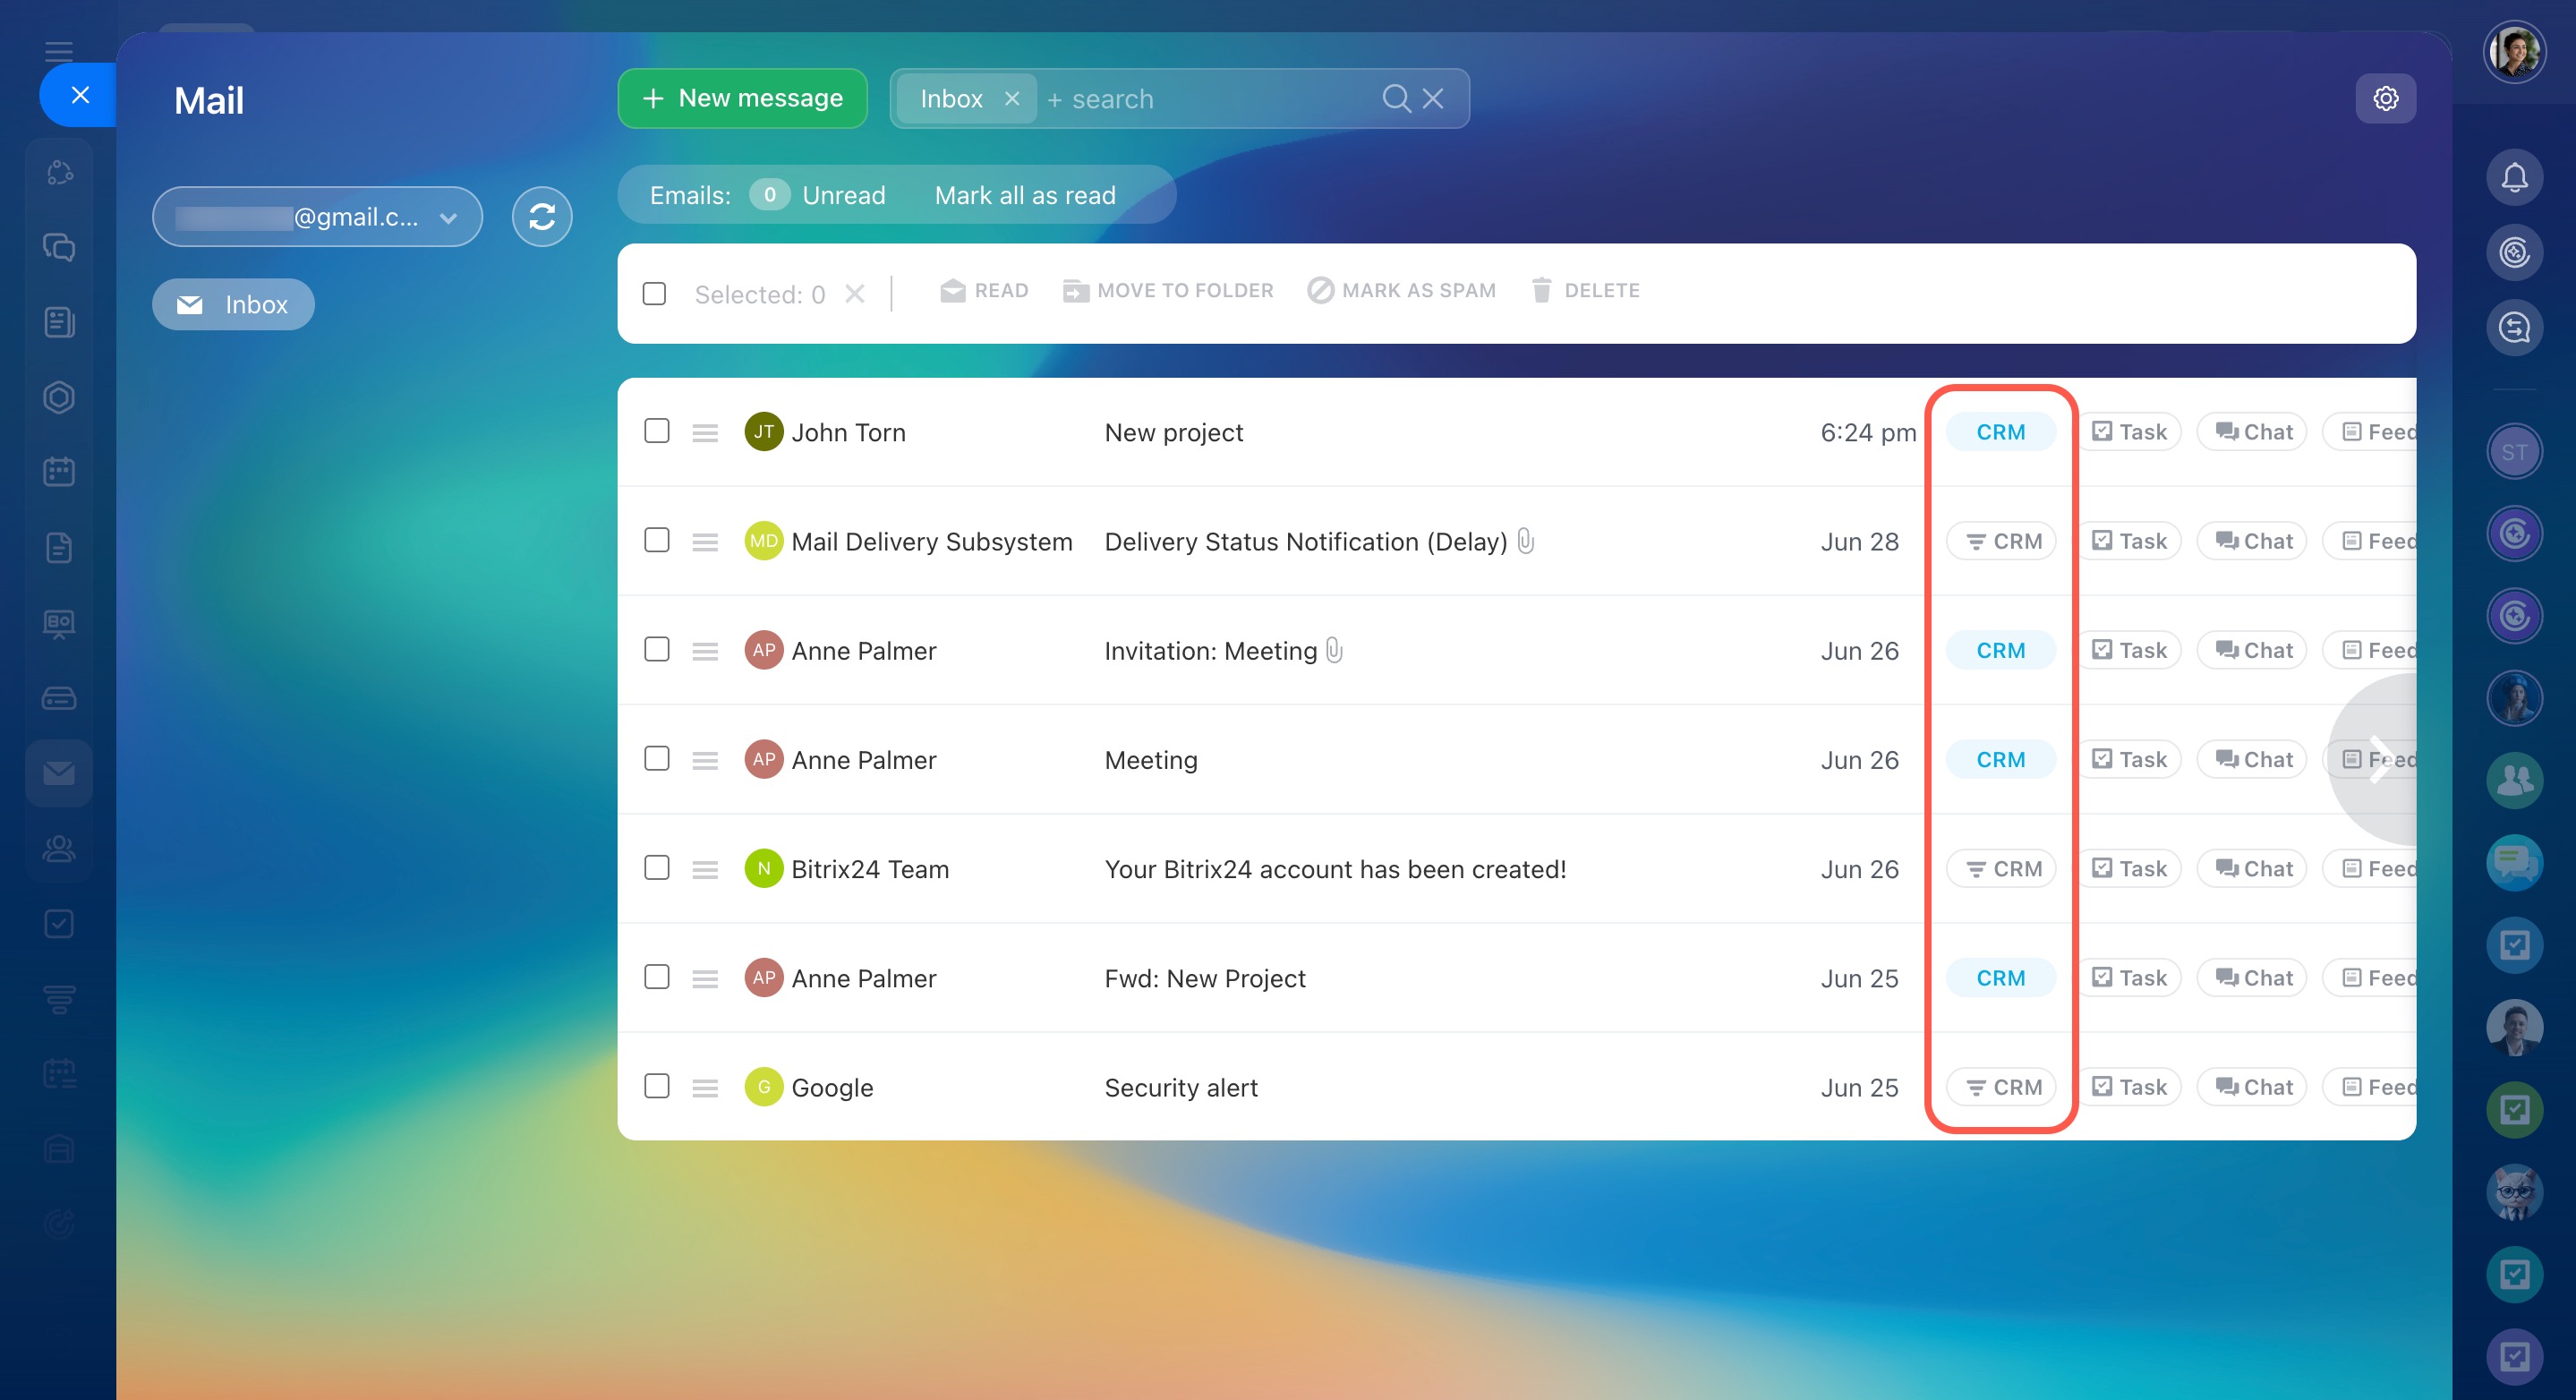Click John Torn message drag handle

tap(705, 433)
